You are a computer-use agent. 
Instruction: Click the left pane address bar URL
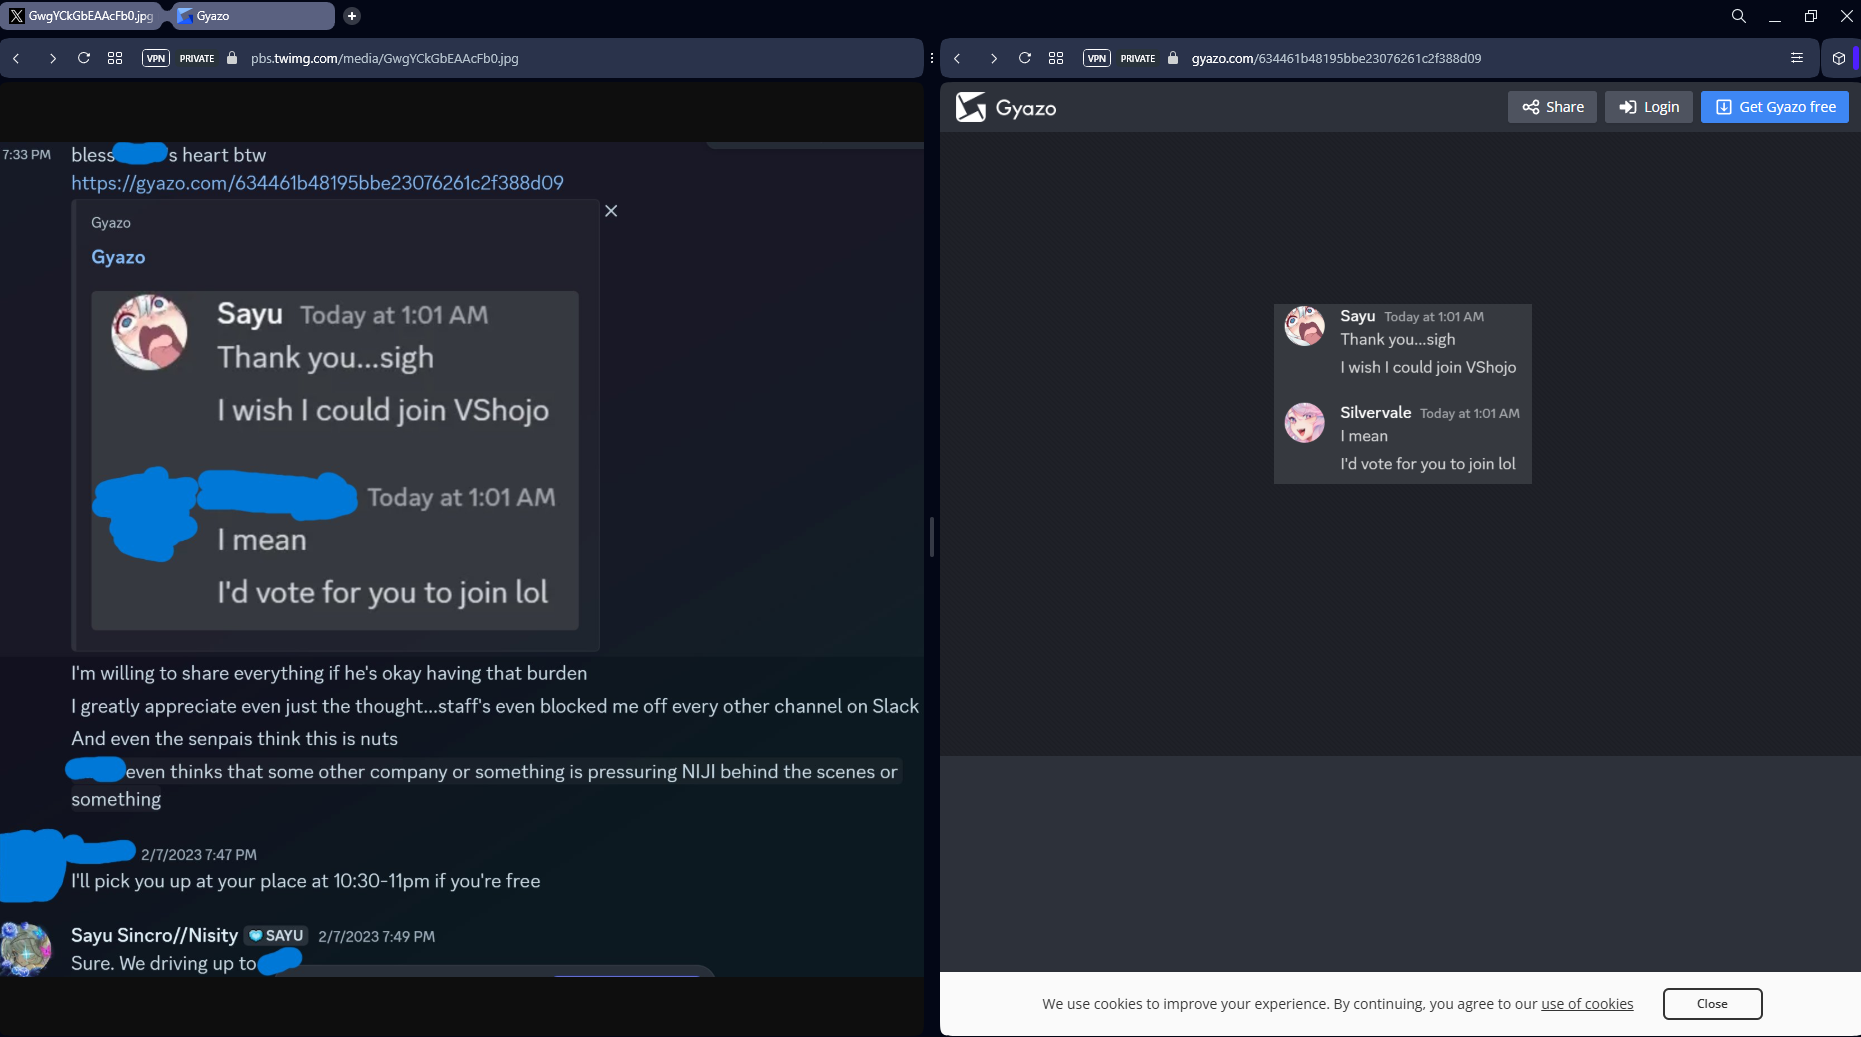coord(385,58)
